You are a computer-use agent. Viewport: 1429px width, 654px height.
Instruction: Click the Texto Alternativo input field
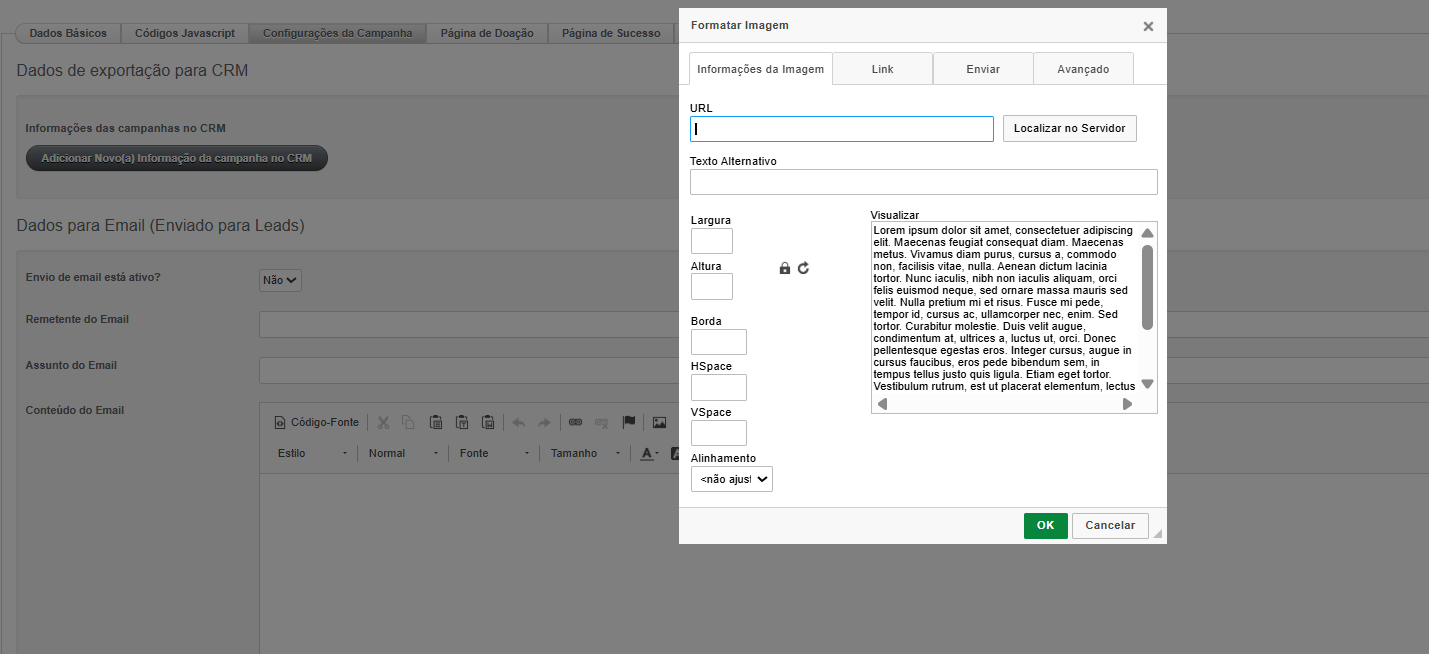coord(924,182)
